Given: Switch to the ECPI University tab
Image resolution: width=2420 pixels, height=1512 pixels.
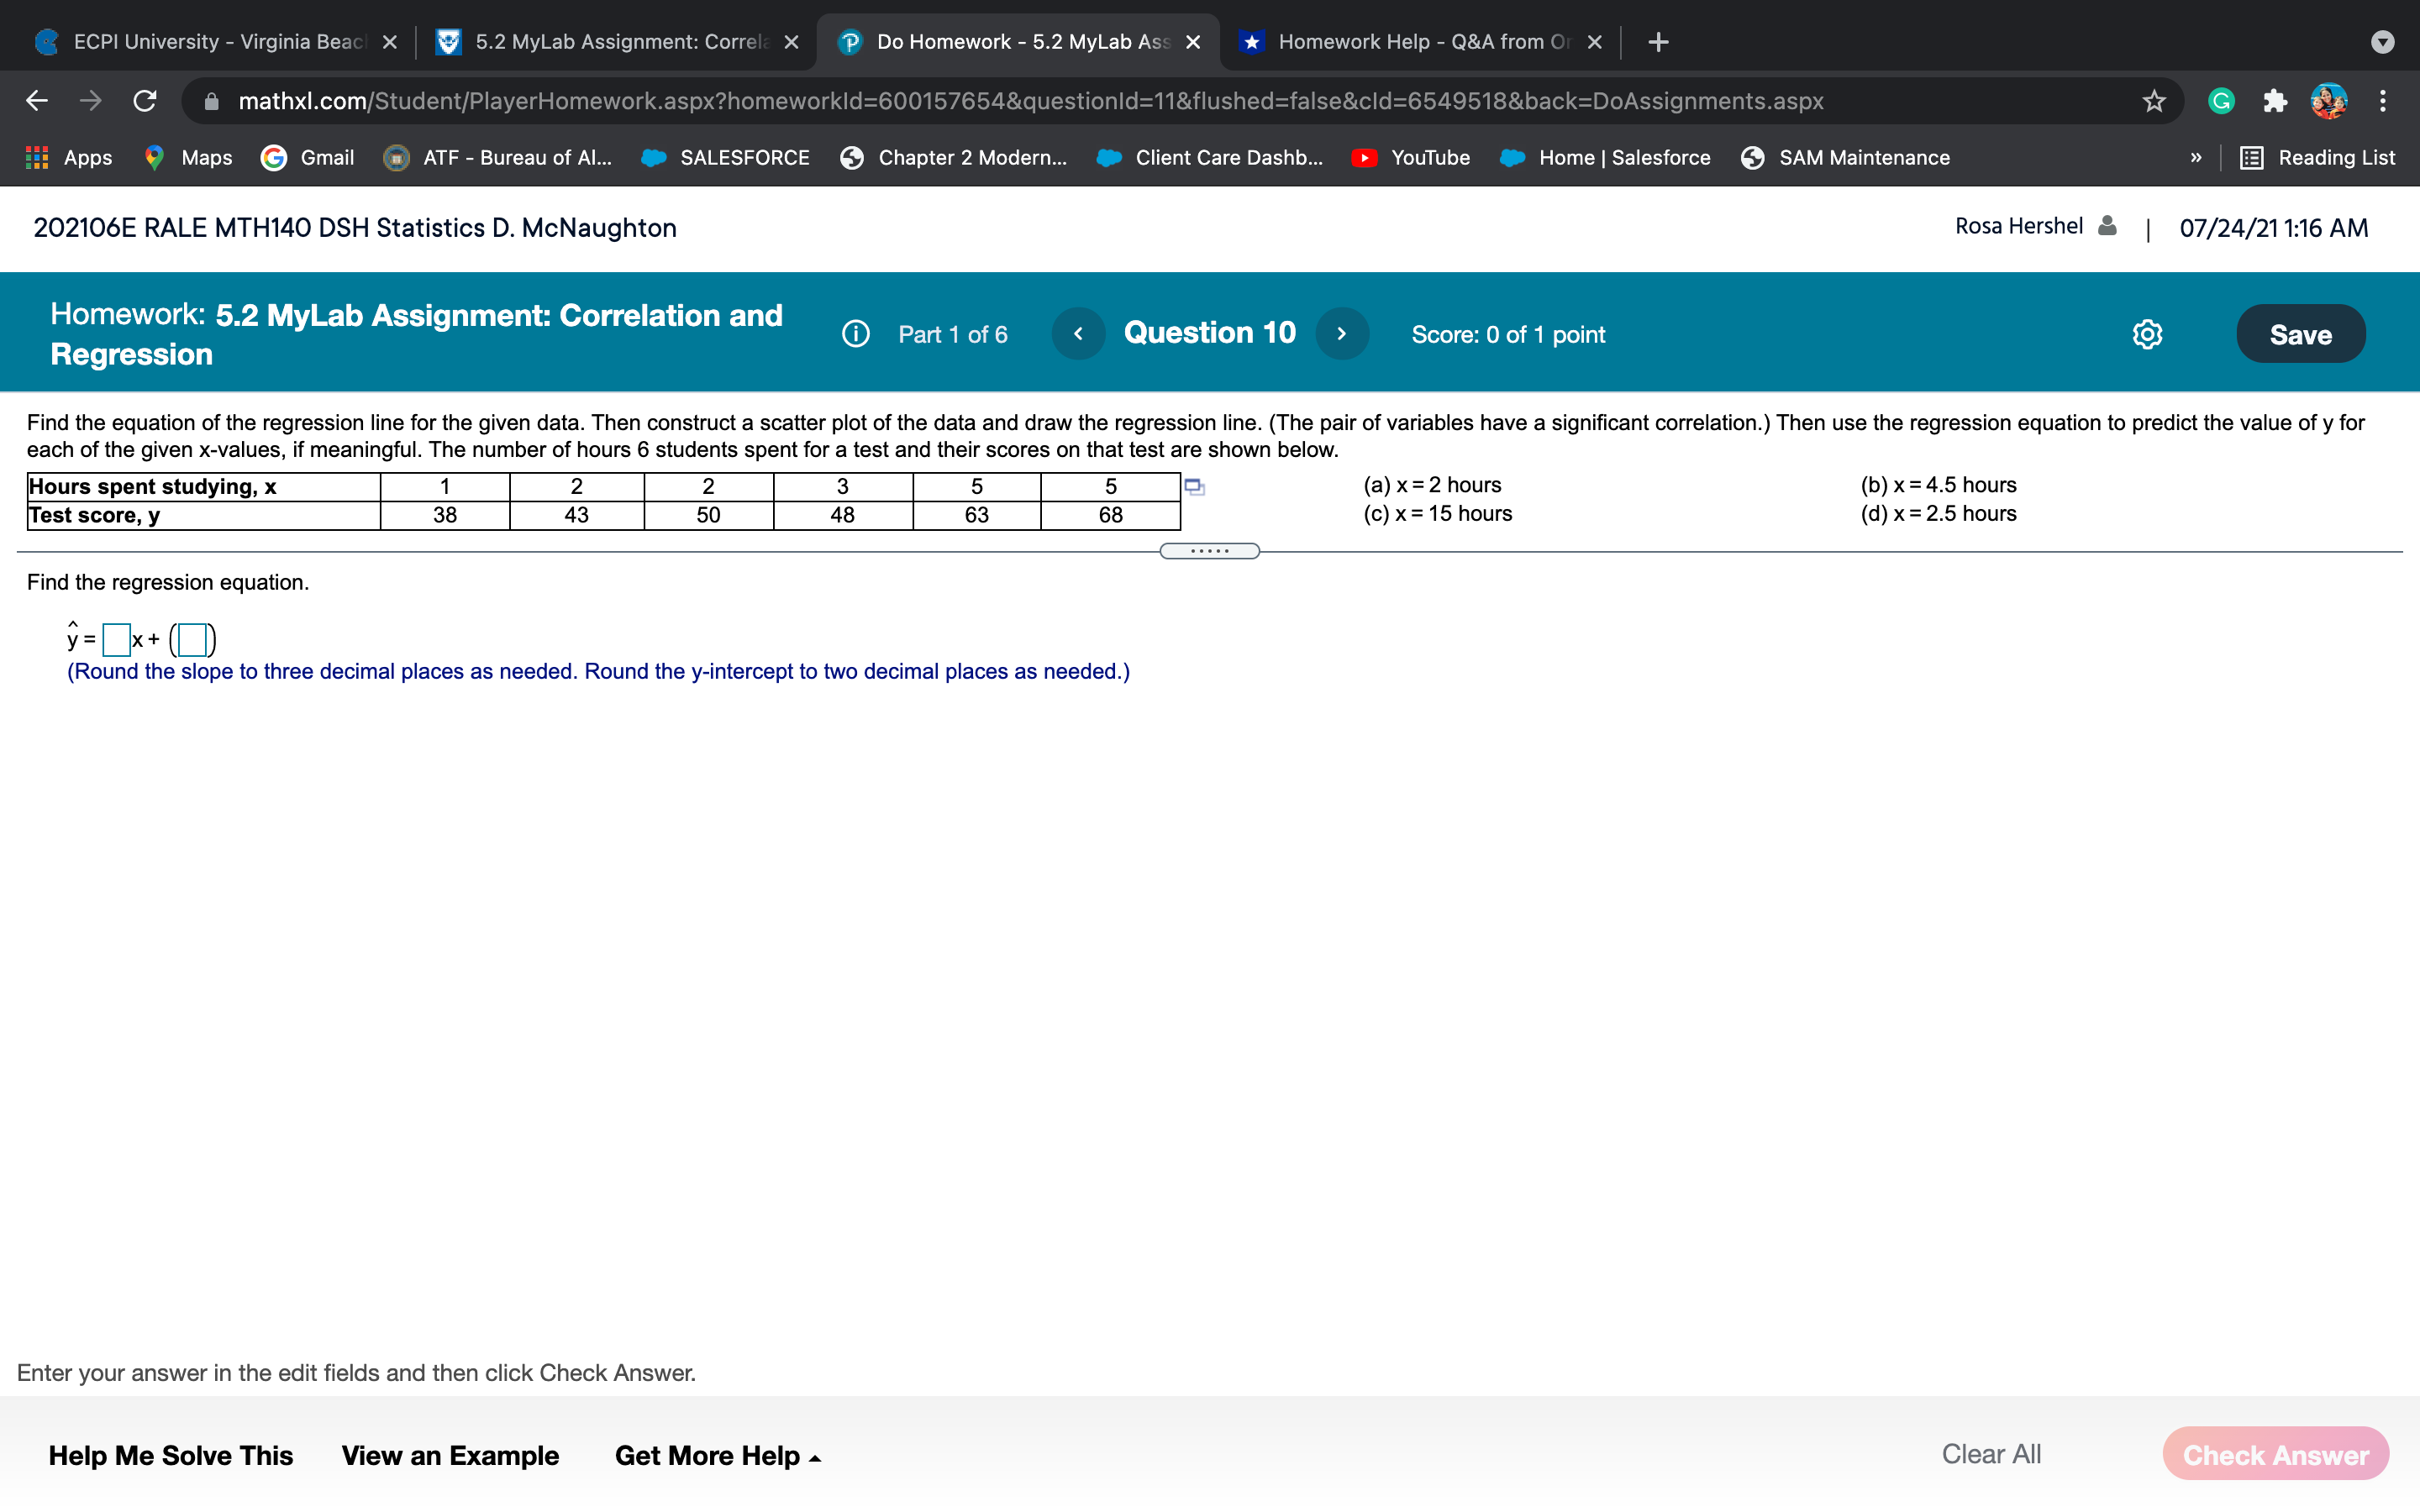Looking at the screenshot, I should click(215, 42).
